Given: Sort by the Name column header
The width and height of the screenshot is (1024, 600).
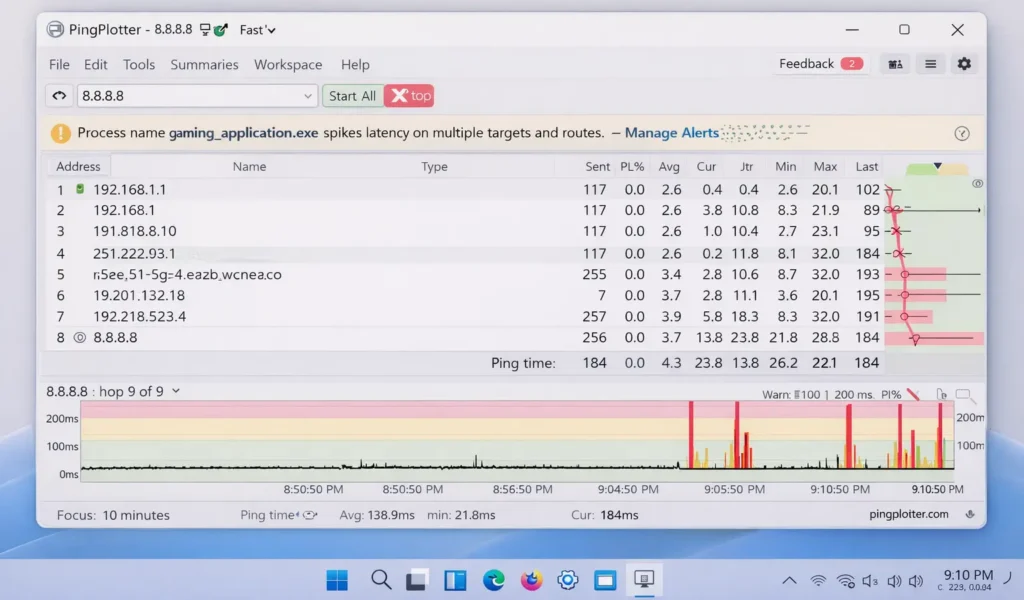Looking at the screenshot, I should point(249,166).
